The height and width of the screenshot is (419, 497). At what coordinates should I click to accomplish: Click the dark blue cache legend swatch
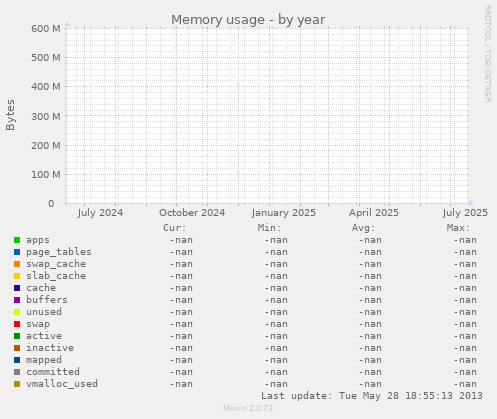[17, 288]
